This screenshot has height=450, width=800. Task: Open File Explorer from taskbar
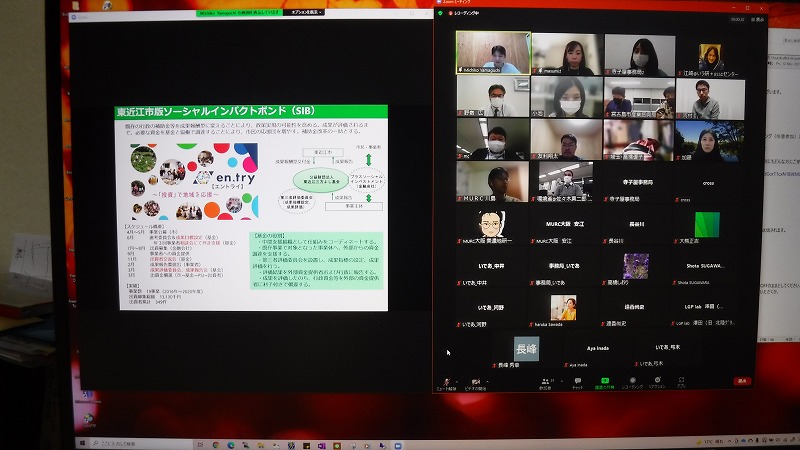[x=261, y=445]
